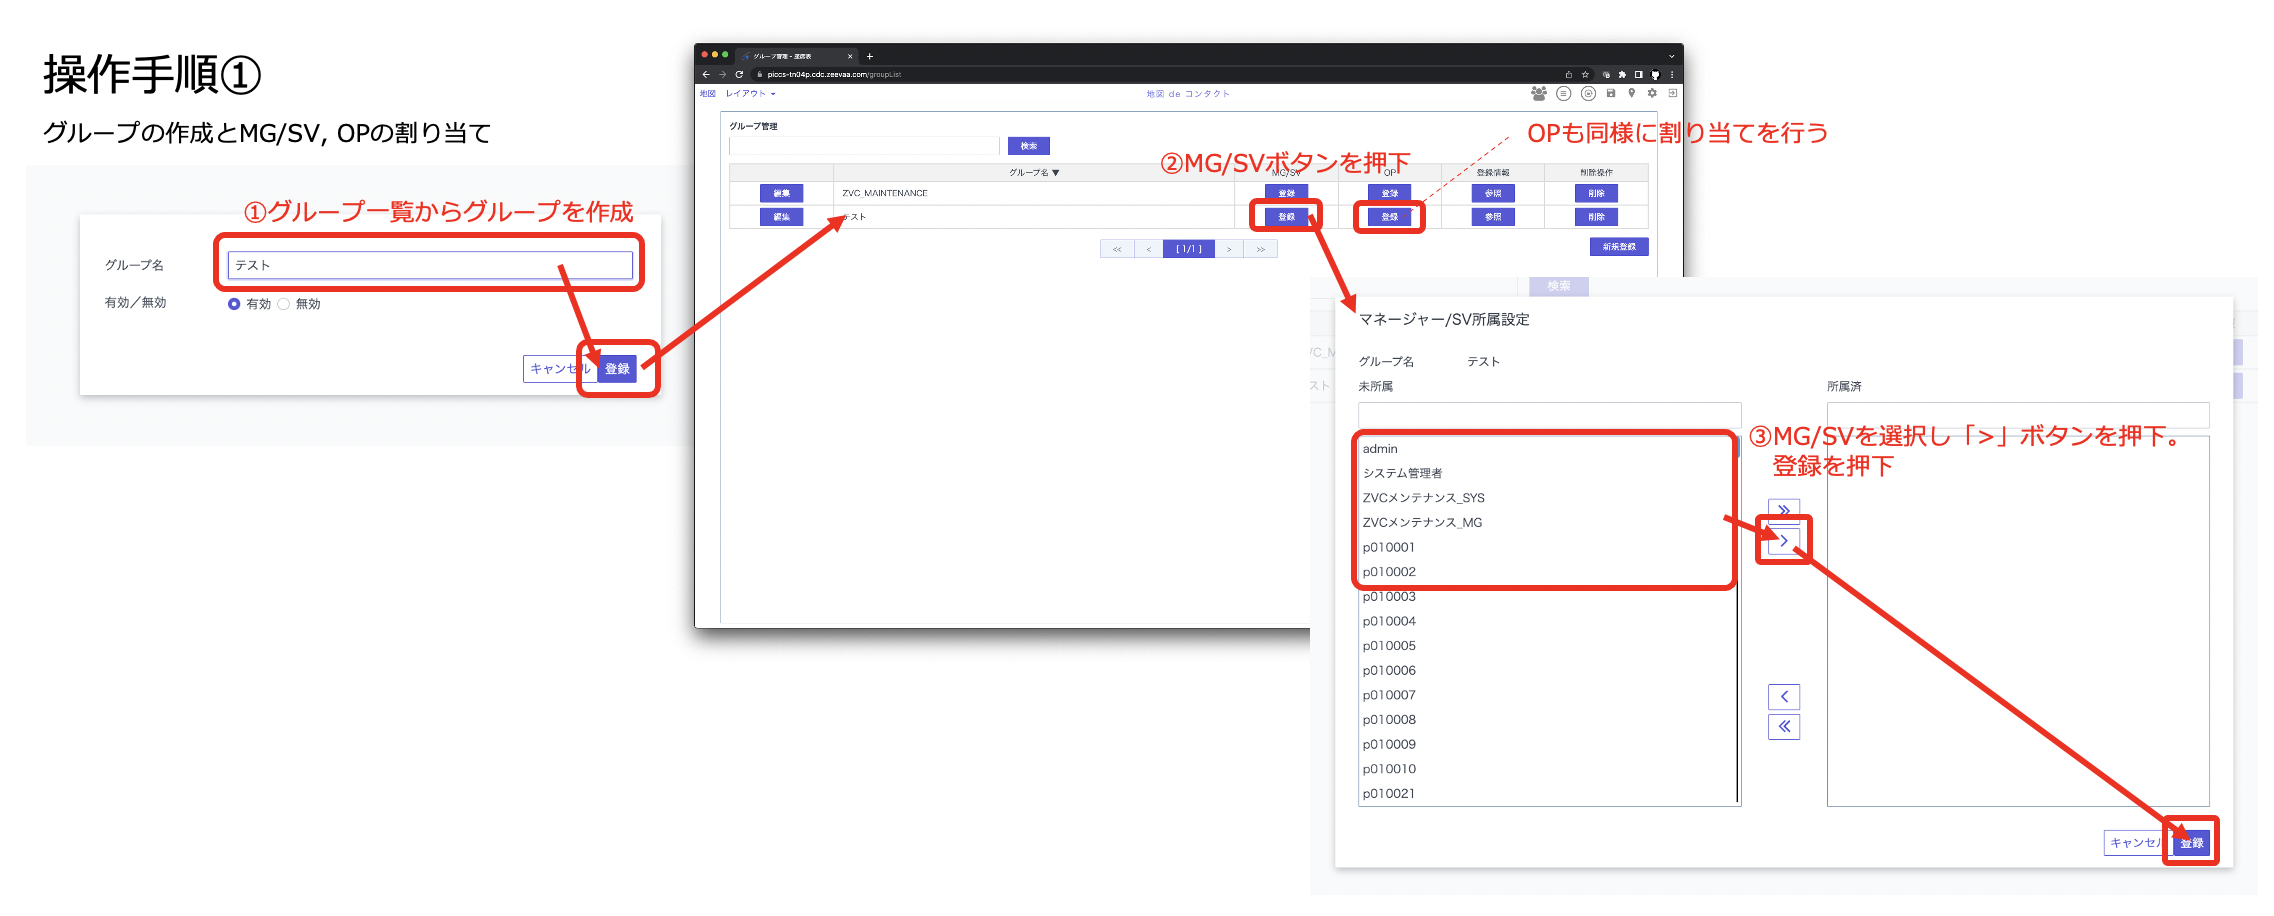Select the 無効 radio button
Viewport: 2274px width, 916px height.
coord(284,304)
